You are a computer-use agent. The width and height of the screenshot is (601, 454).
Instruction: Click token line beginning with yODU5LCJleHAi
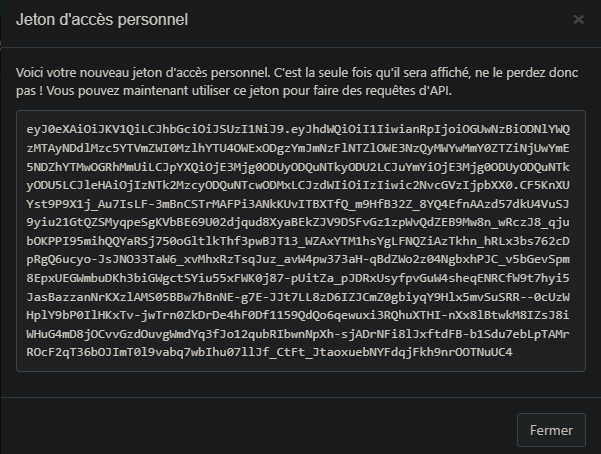click(298, 185)
